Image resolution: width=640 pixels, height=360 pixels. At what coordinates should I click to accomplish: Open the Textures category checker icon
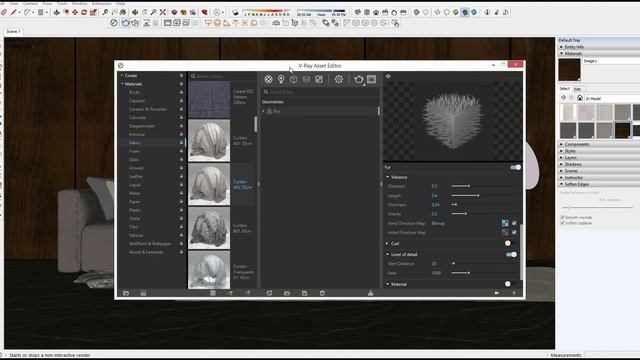coord(319,79)
